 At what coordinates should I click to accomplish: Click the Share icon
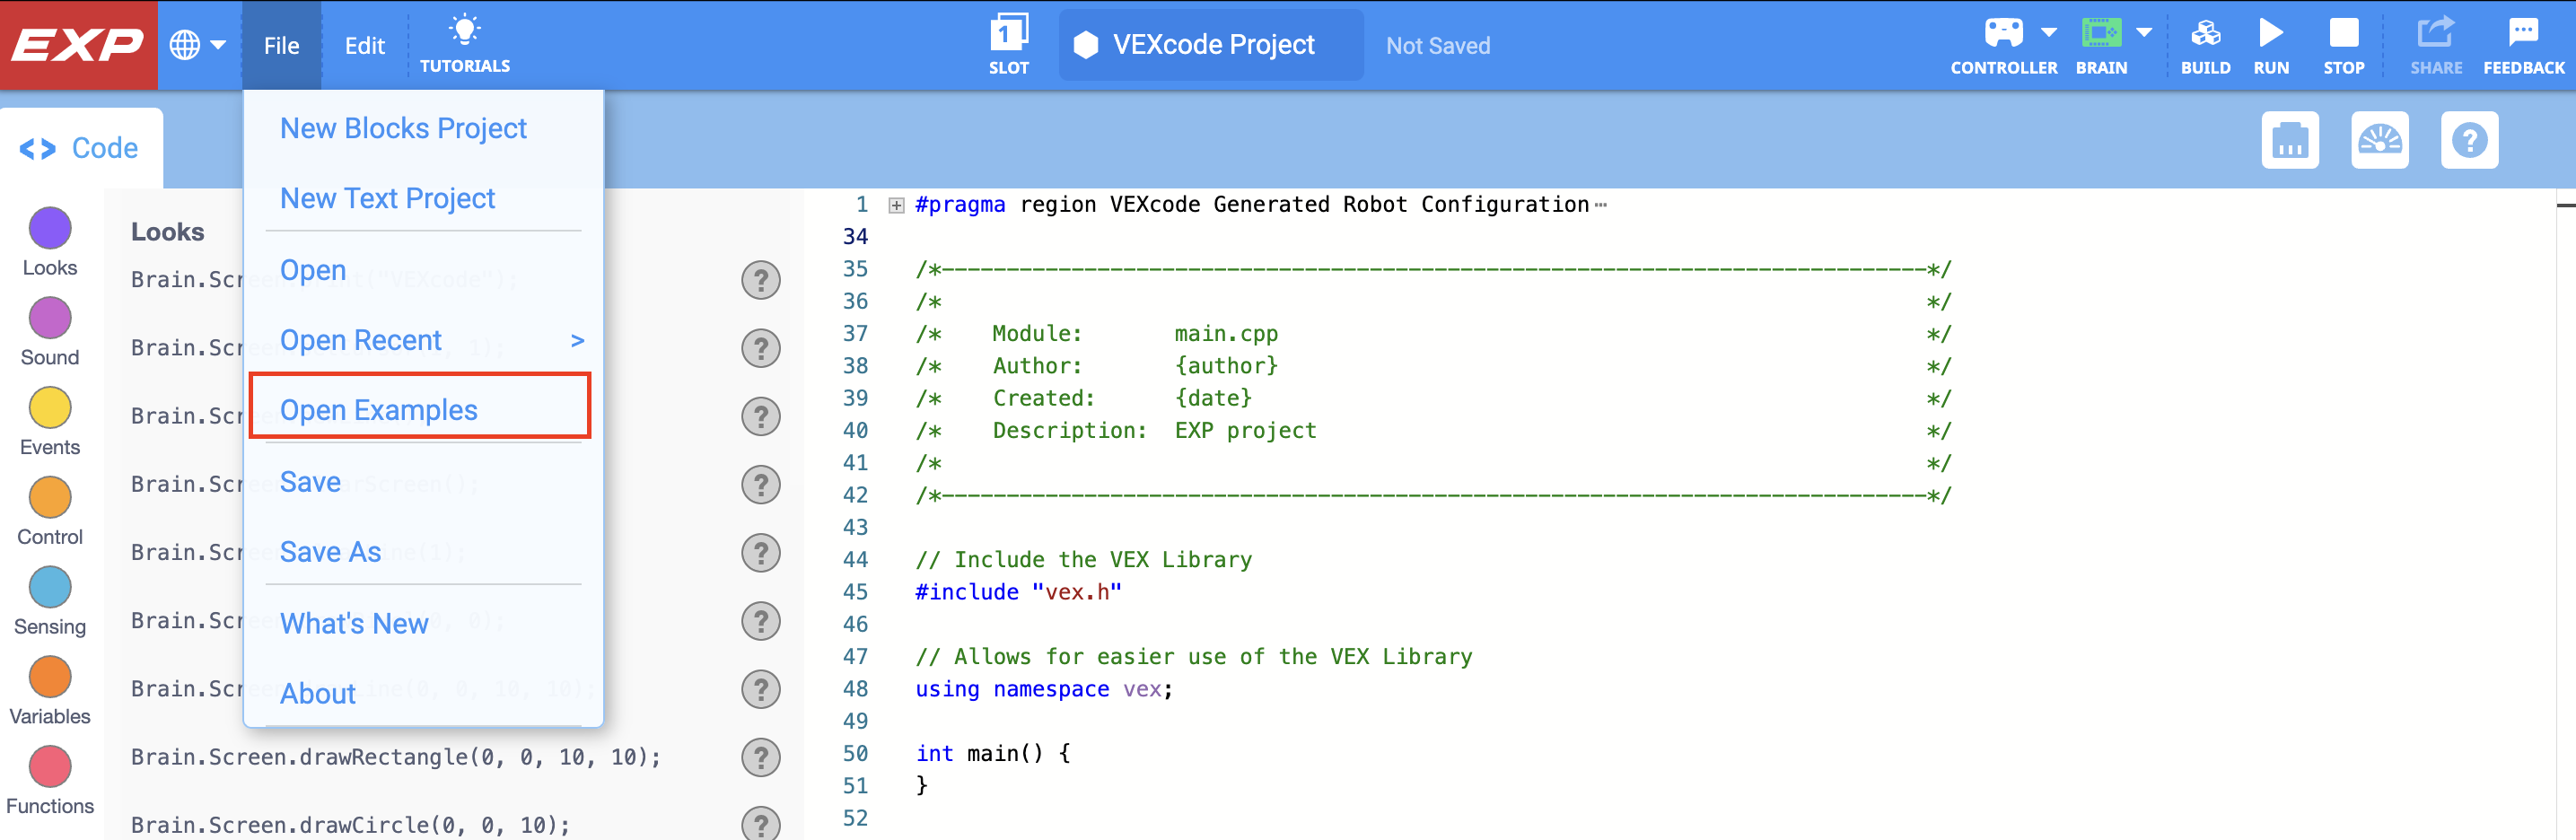[2436, 40]
